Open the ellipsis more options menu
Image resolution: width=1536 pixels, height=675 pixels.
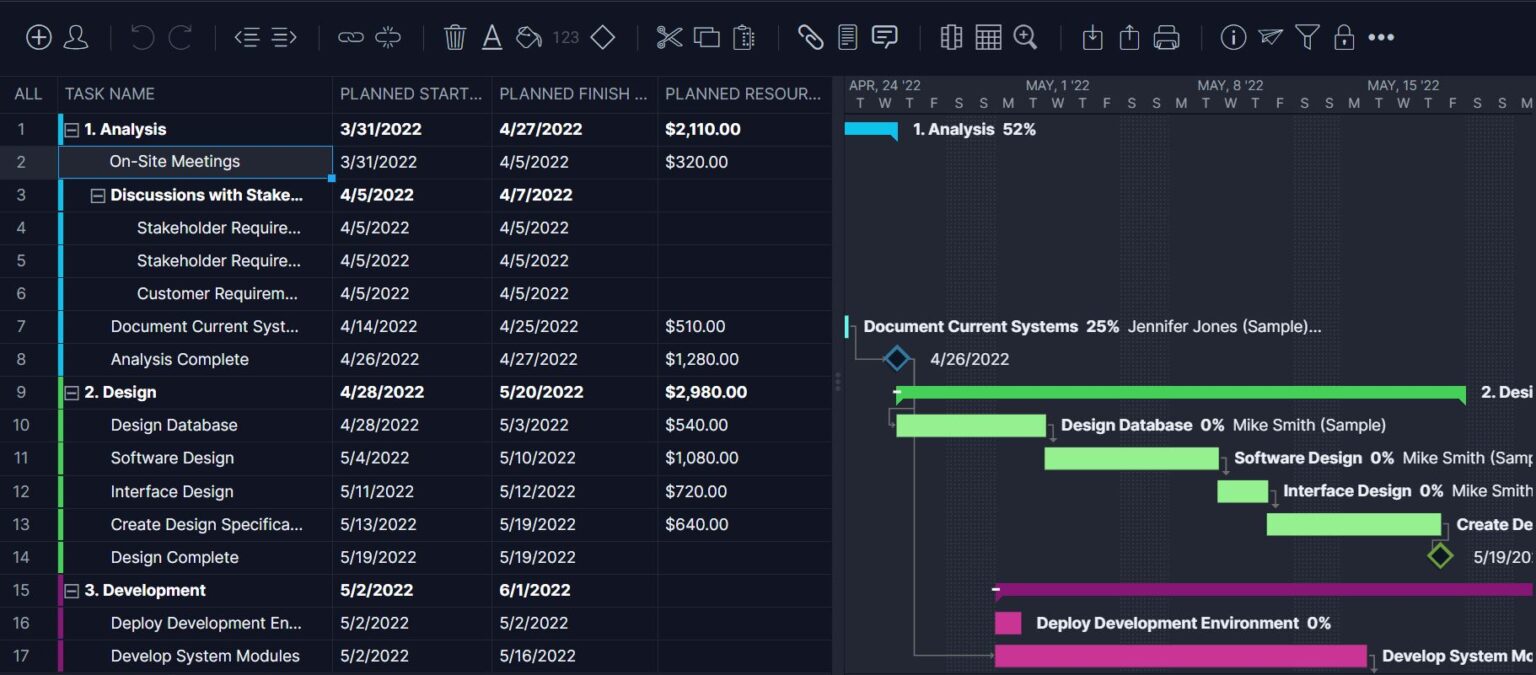click(1381, 37)
